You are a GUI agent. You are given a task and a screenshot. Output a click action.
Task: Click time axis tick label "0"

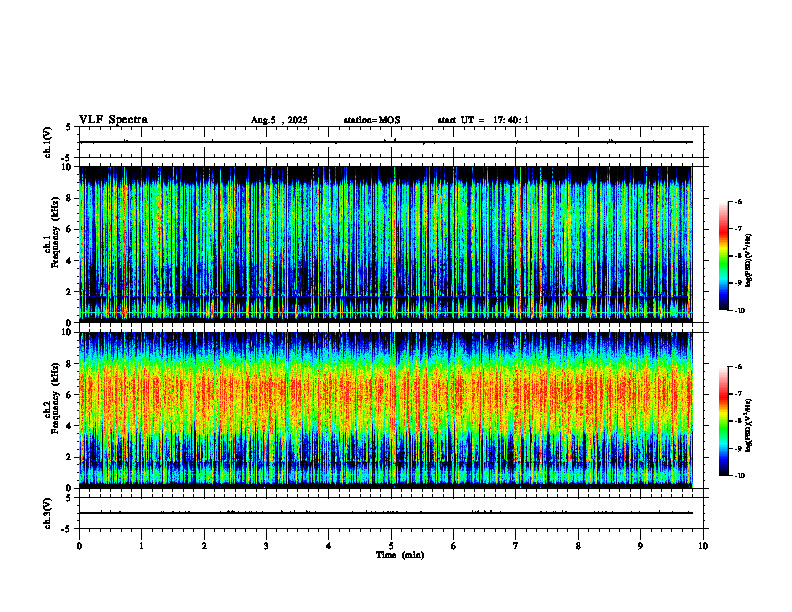pos(79,546)
